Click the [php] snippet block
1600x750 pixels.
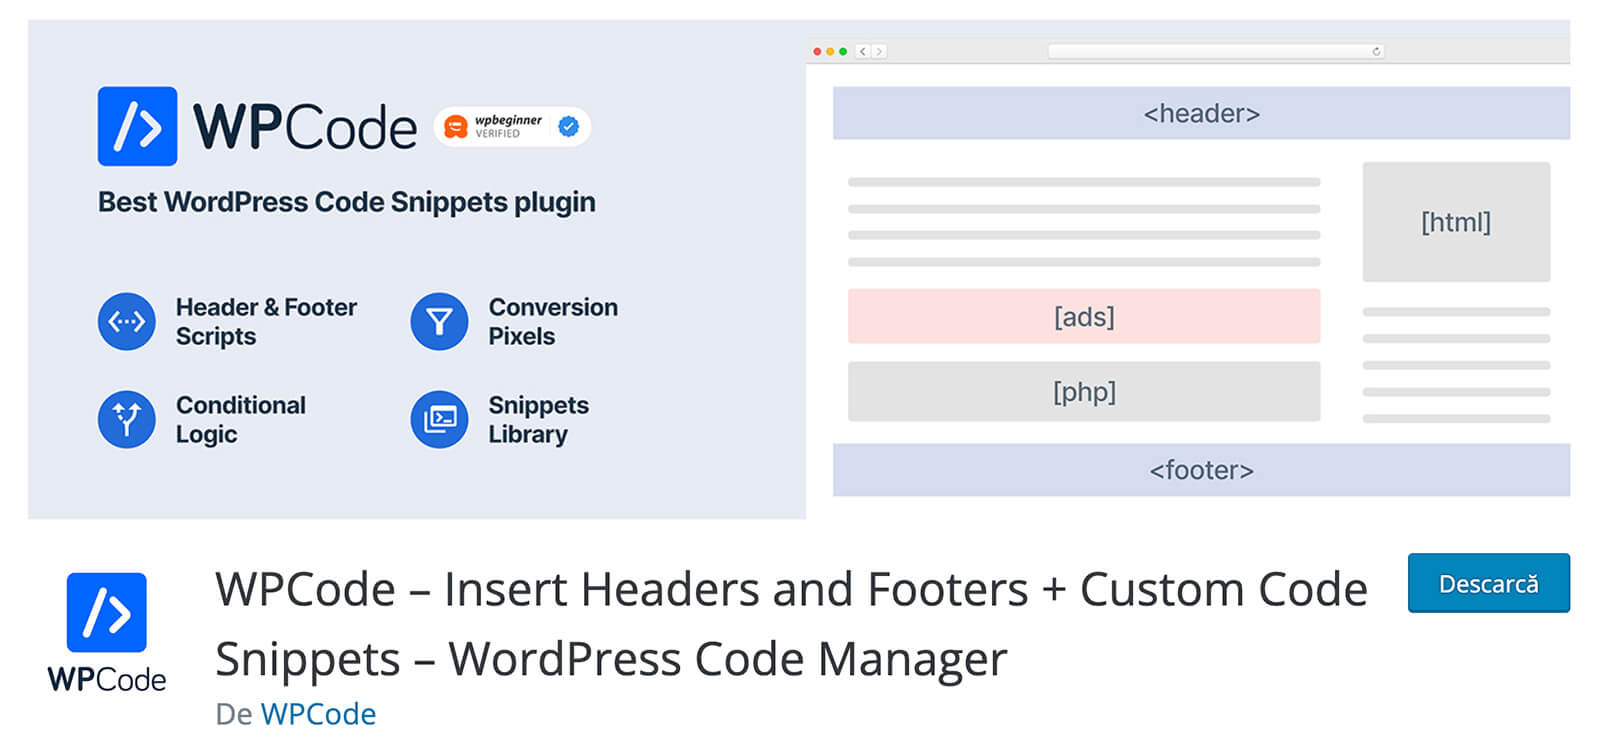point(1084,391)
